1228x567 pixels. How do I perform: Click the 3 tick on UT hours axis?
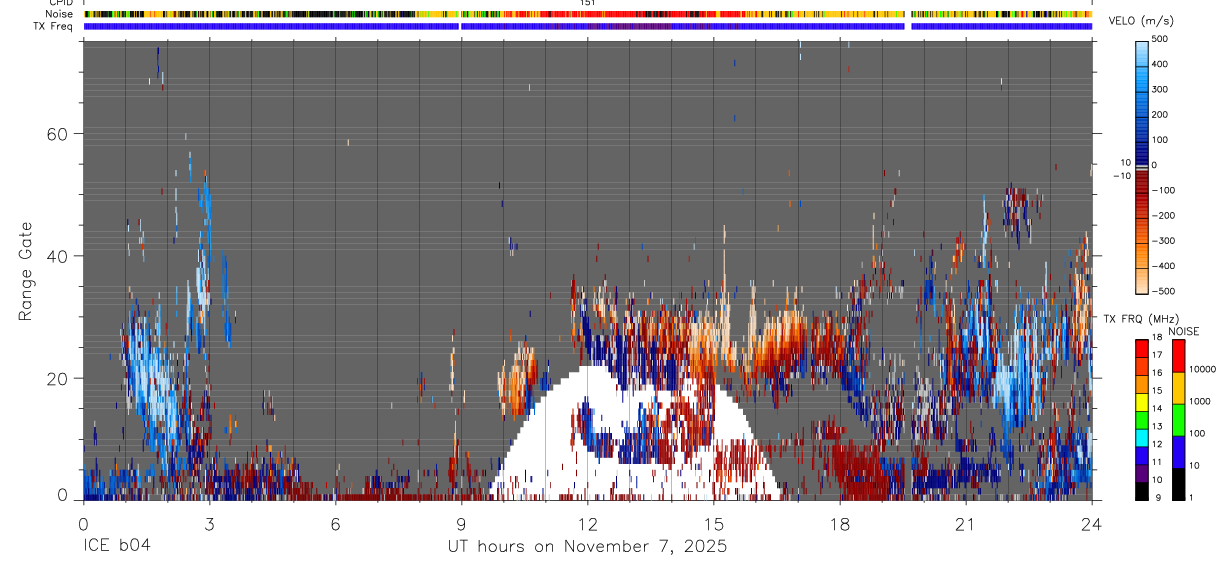point(209,523)
